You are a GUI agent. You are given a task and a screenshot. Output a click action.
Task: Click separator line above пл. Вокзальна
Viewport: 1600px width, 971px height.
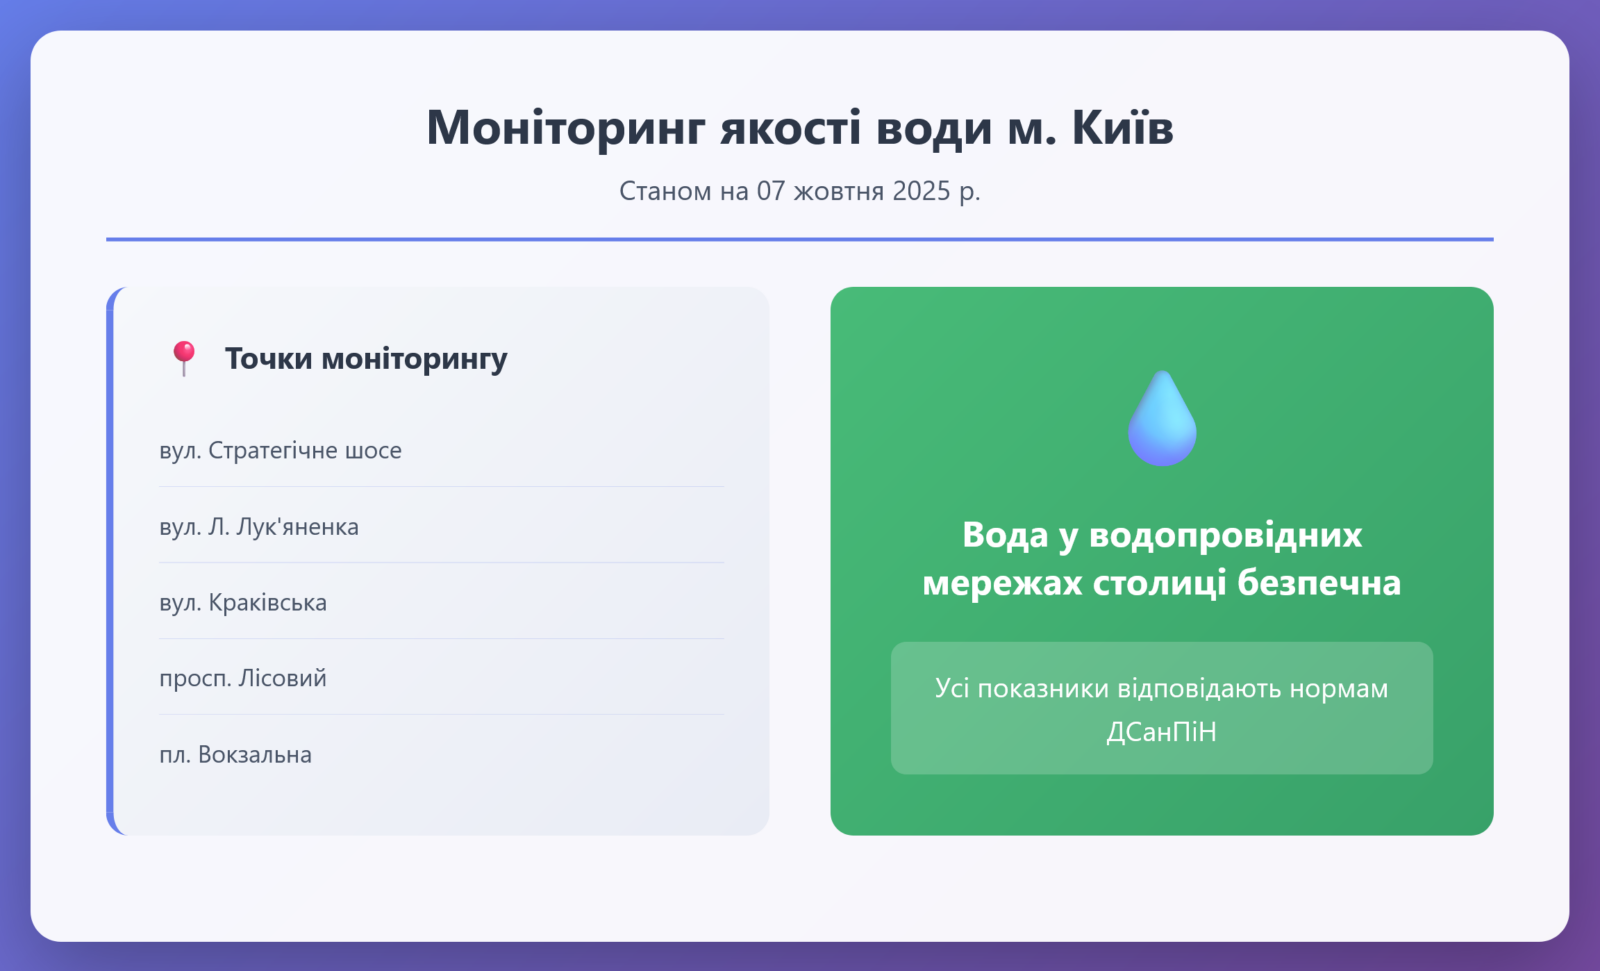coord(441,715)
